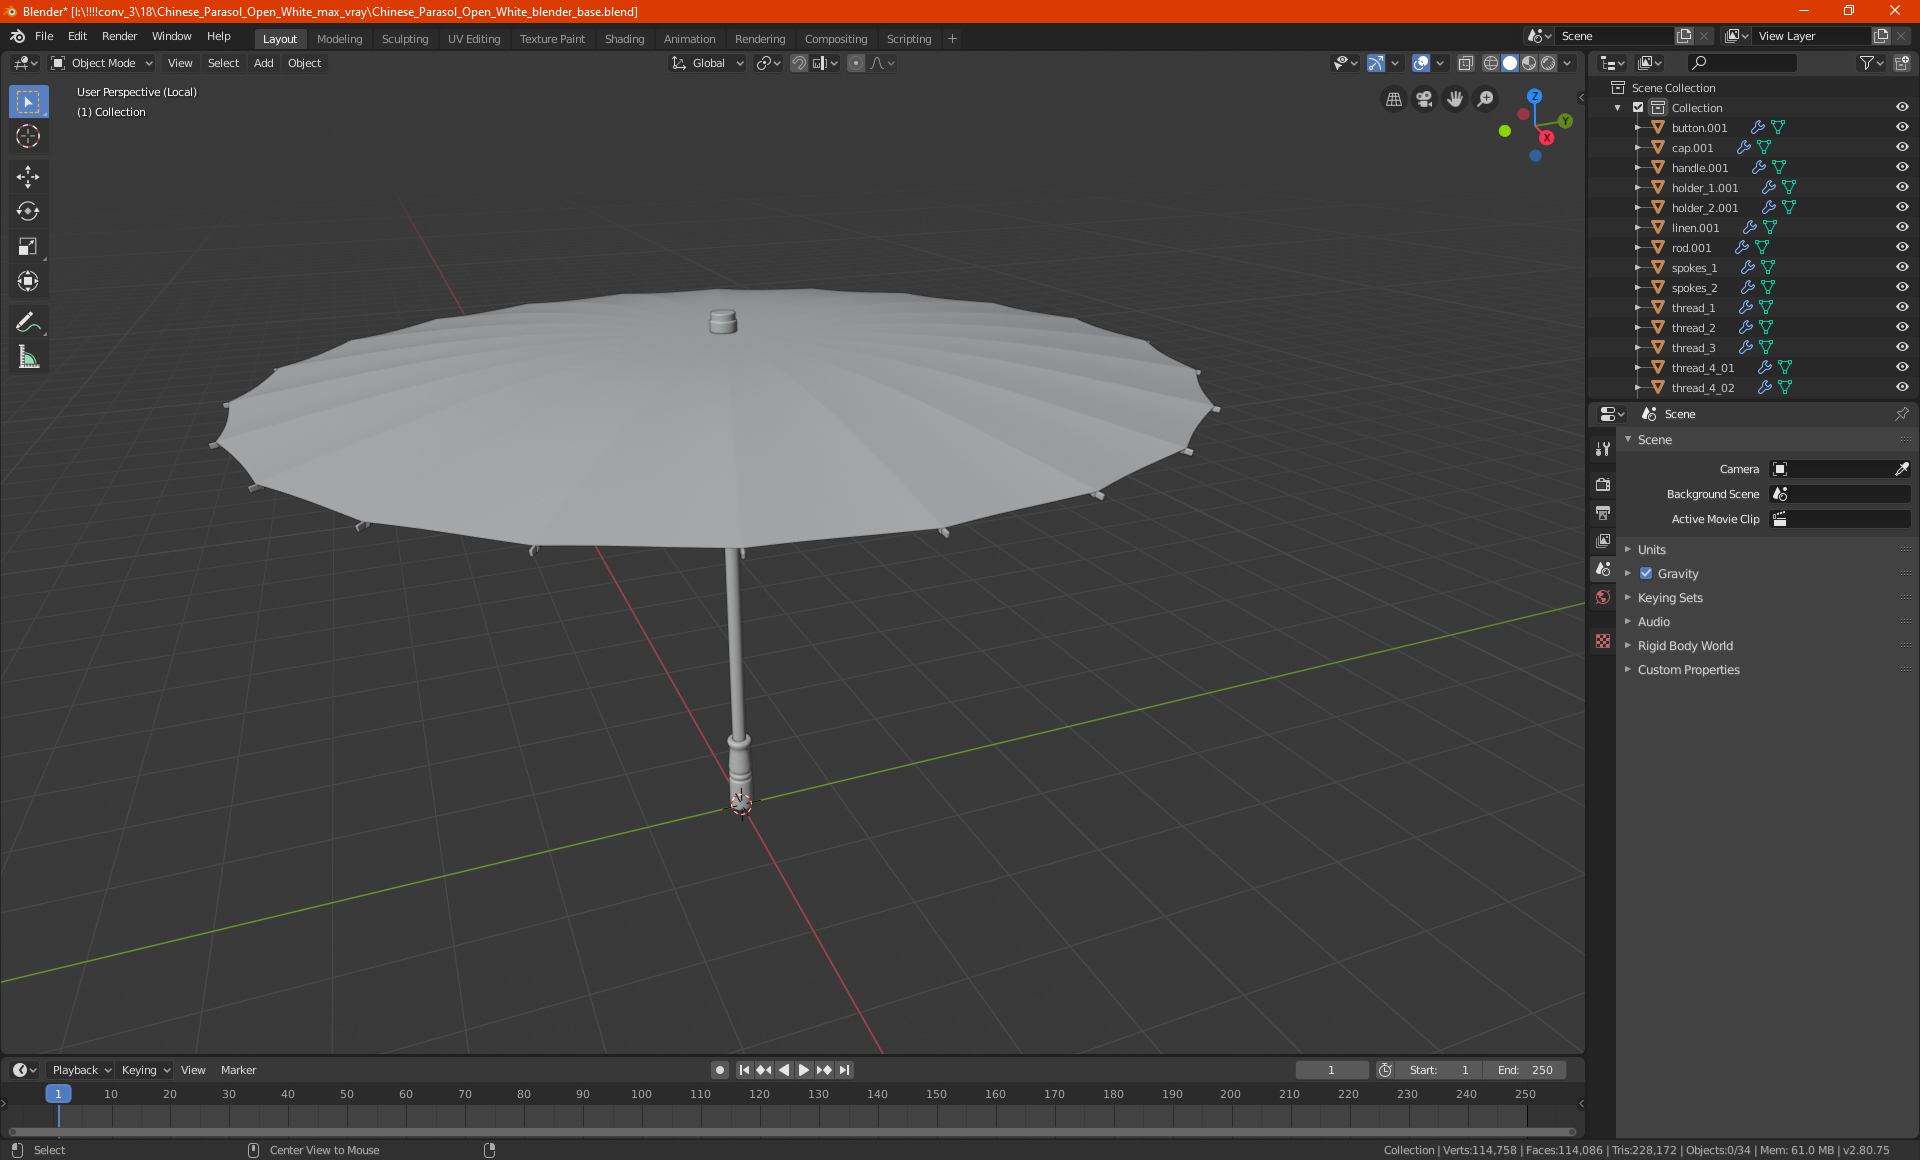The height and width of the screenshot is (1160, 1920).
Task: Open the viewport Add menu
Action: pyautogui.click(x=263, y=63)
